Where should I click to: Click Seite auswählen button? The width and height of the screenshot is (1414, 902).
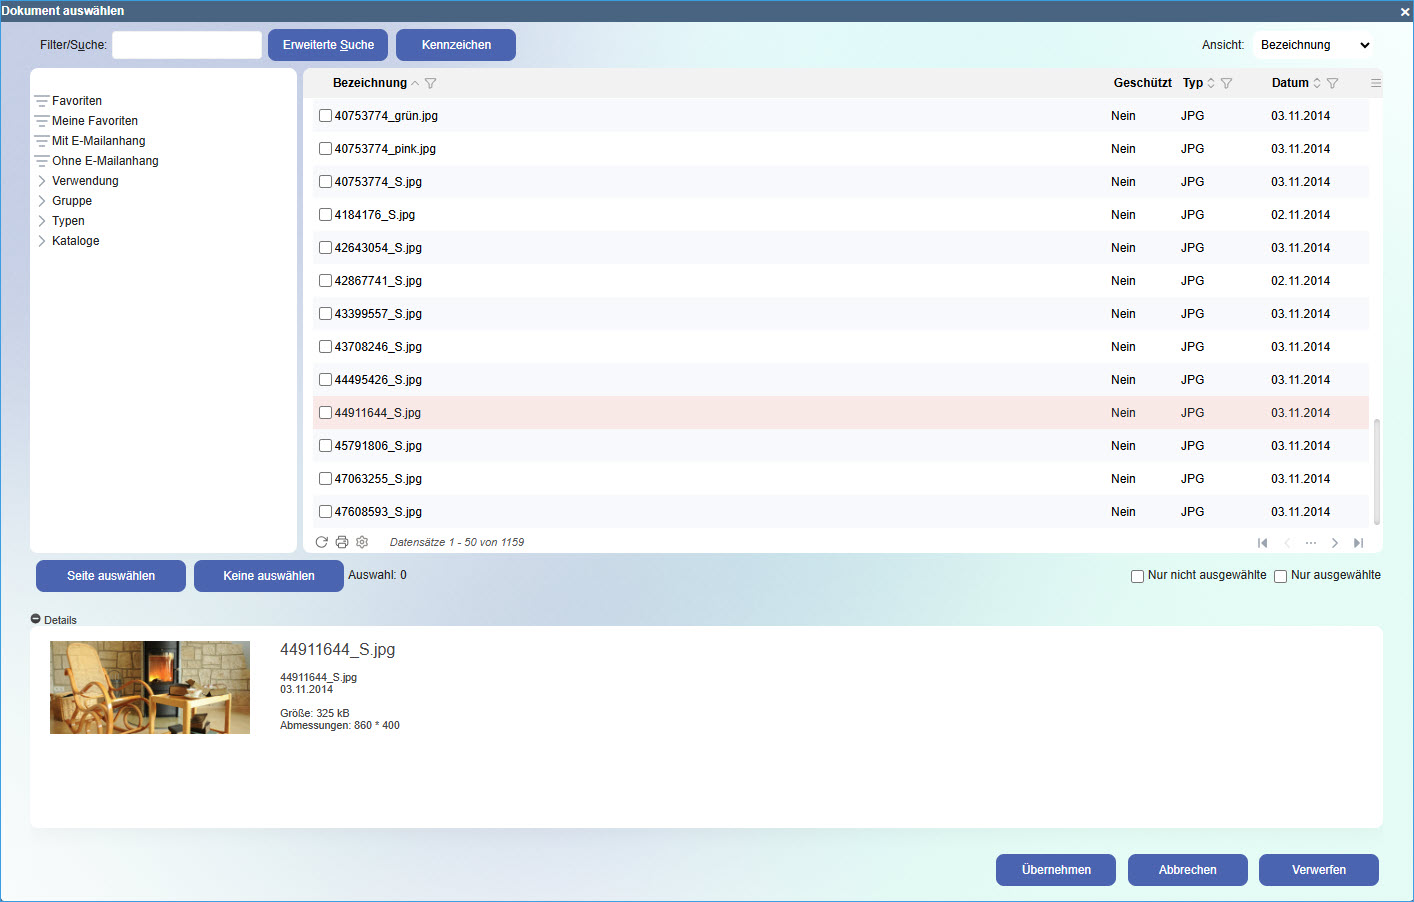[111, 576]
